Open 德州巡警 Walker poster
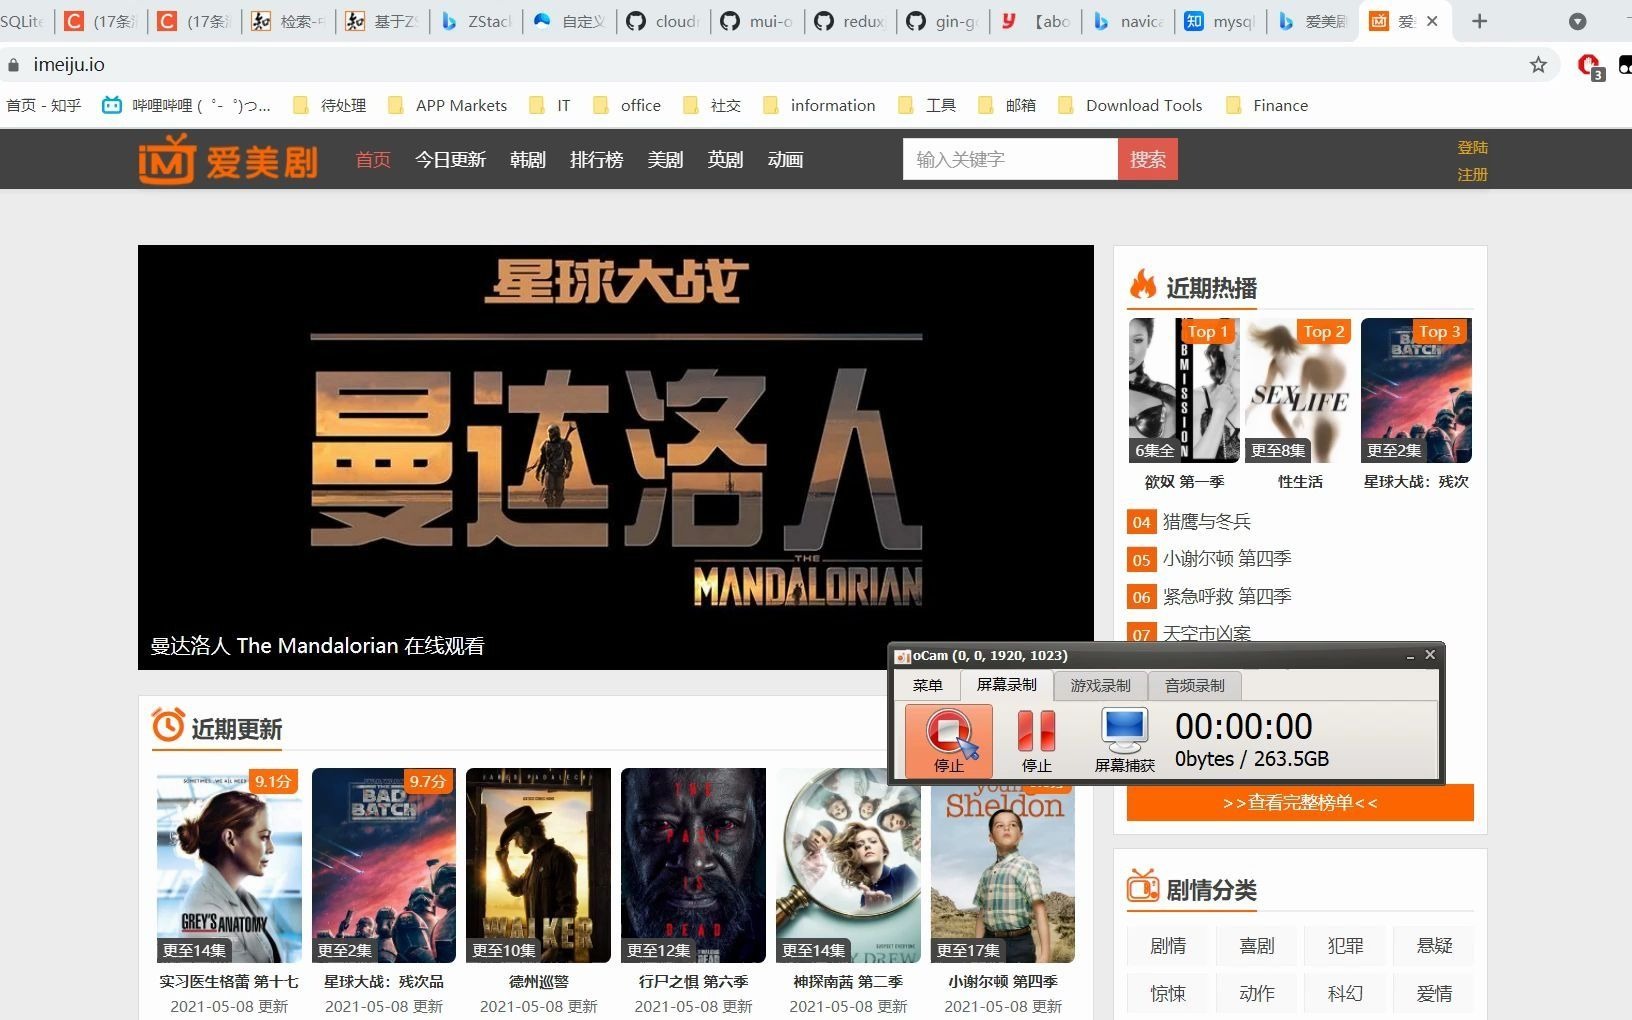Screen dimensions: 1632x1020 click(538, 866)
